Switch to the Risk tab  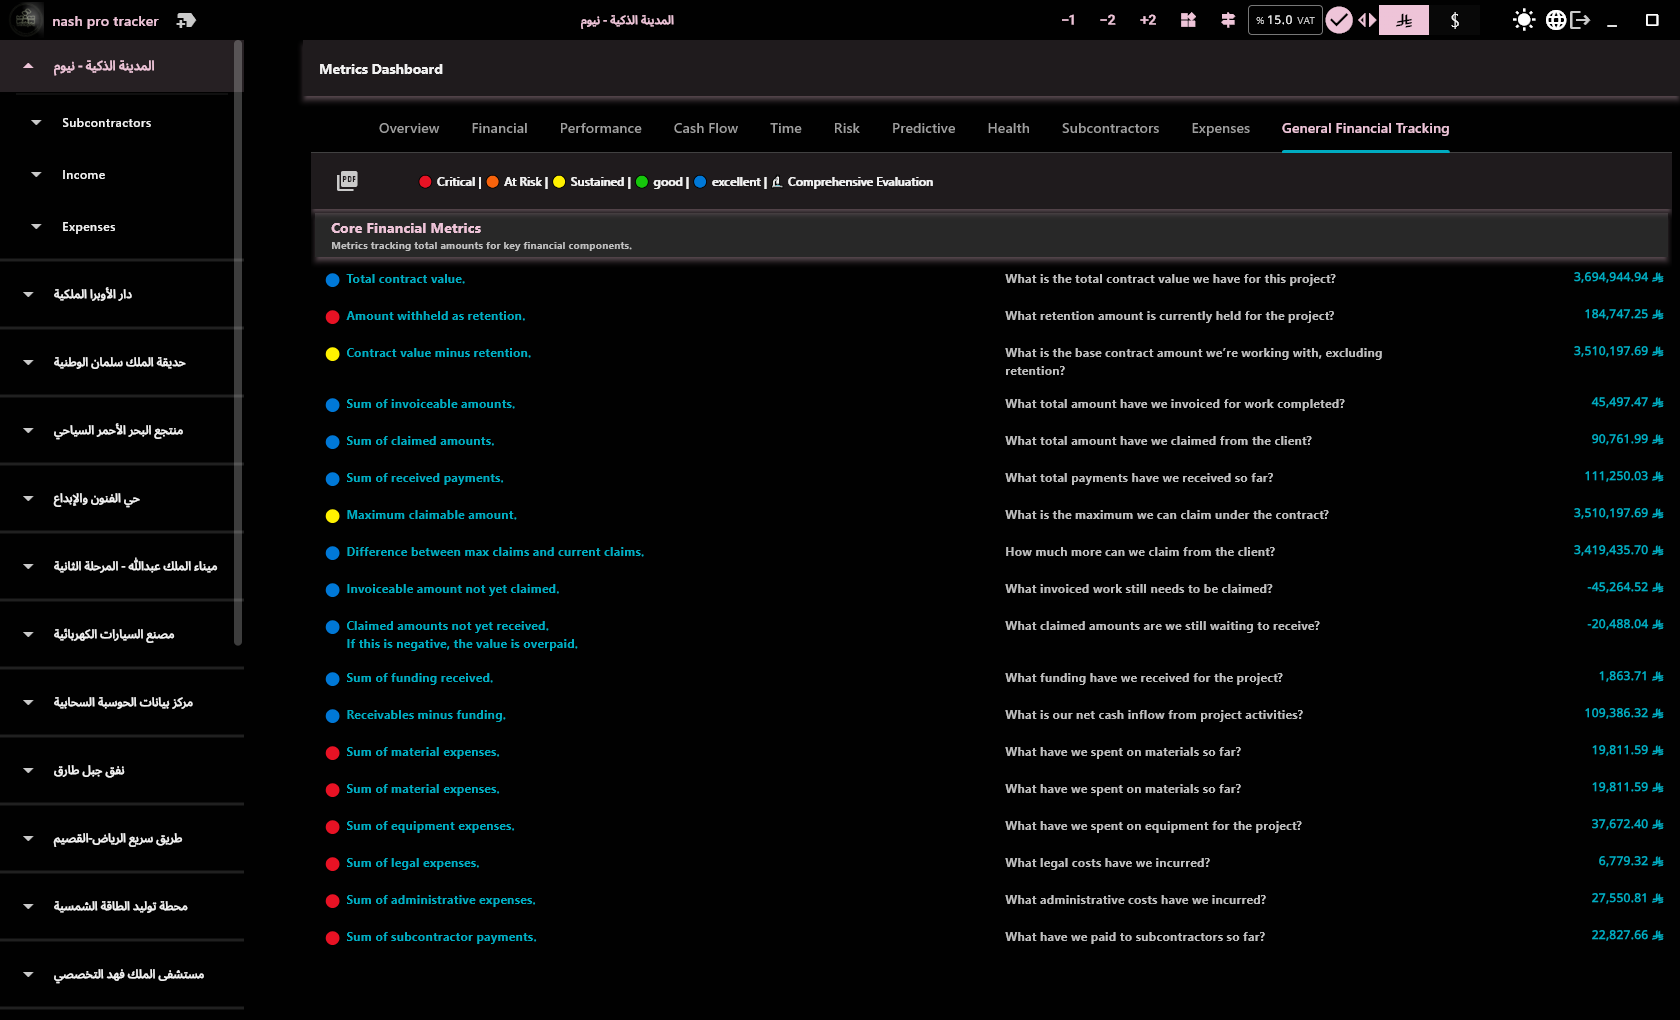pos(847,128)
